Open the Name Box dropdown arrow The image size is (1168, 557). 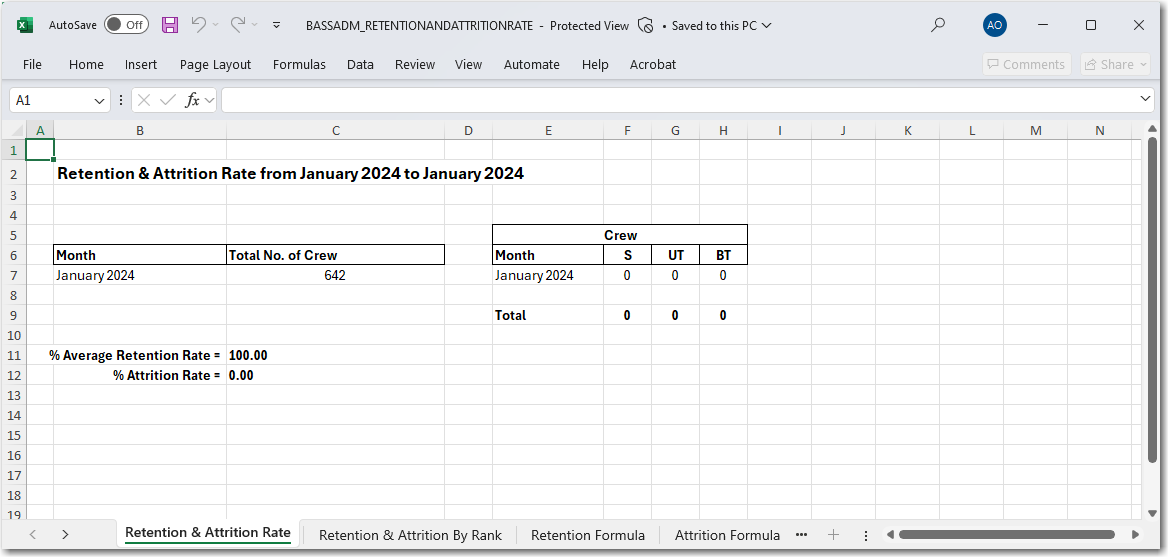100,101
